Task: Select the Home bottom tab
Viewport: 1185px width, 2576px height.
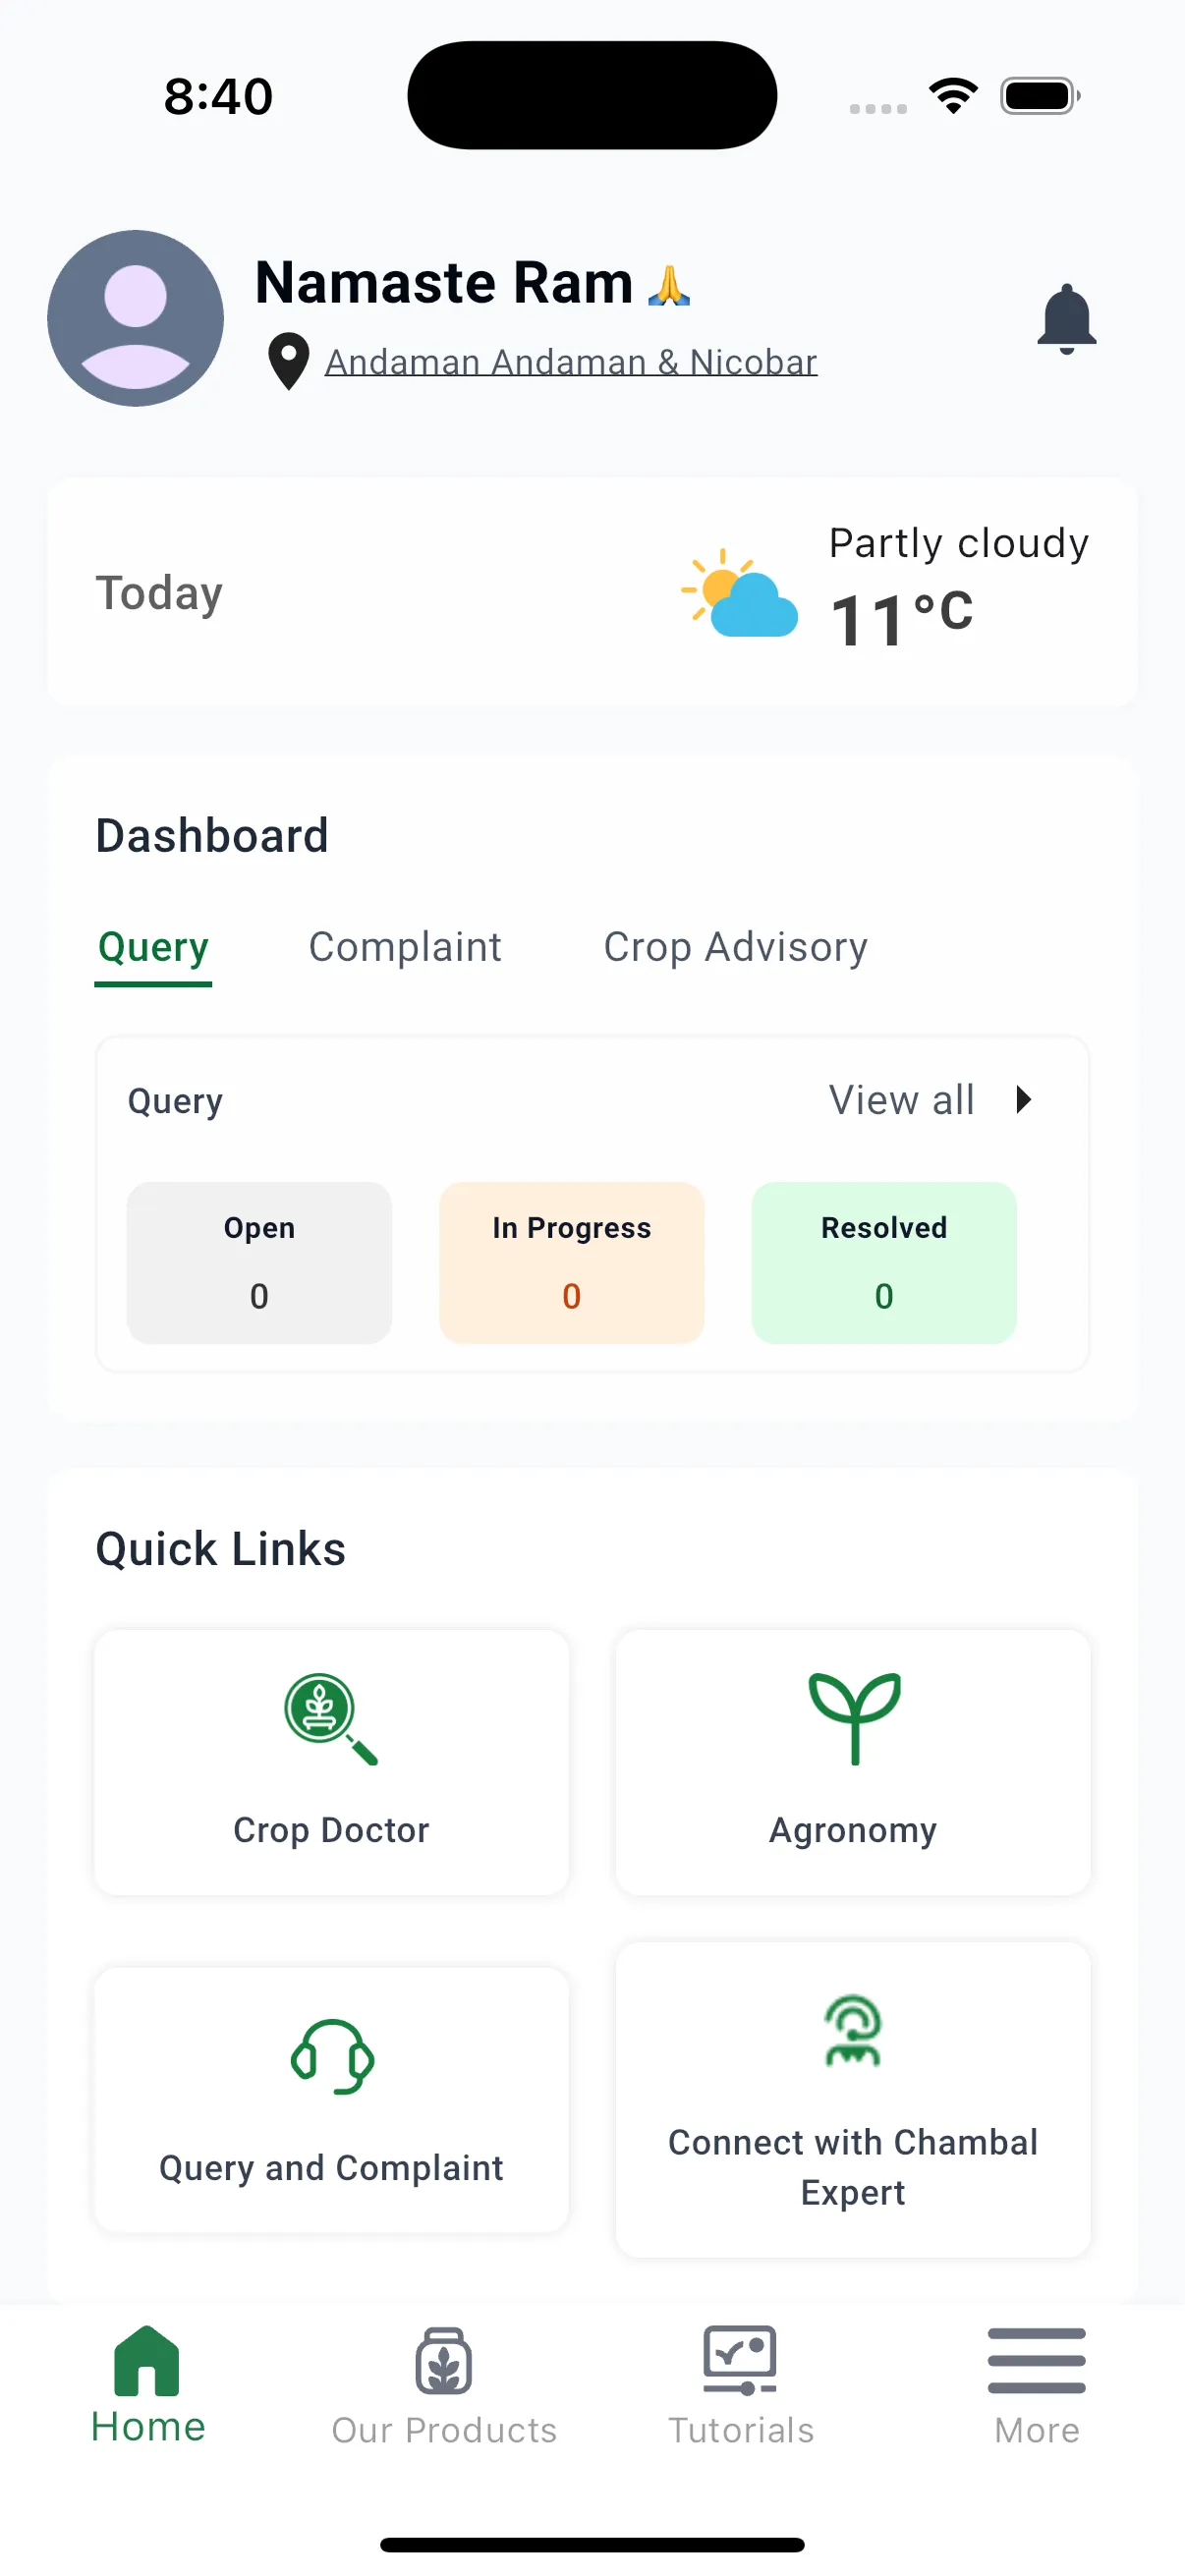Action: tap(148, 2386)
